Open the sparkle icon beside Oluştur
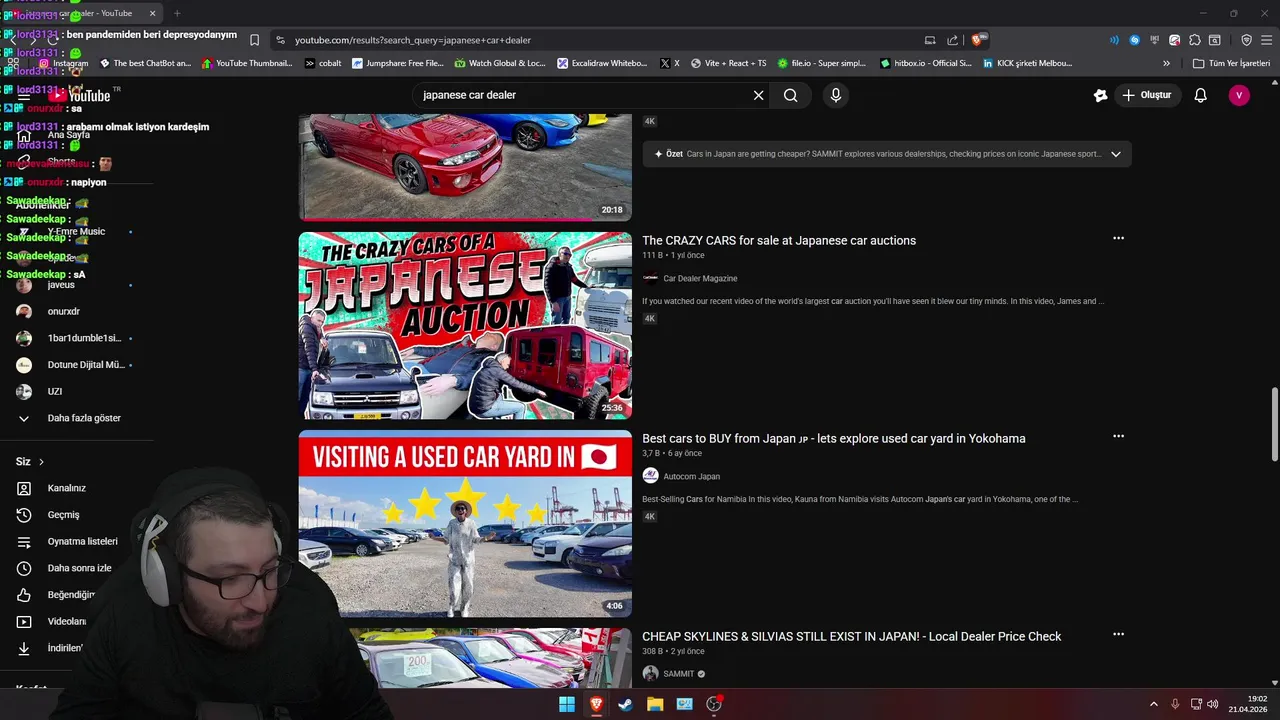Viewport: 1280px width, 720px height. click(1100, 95)
